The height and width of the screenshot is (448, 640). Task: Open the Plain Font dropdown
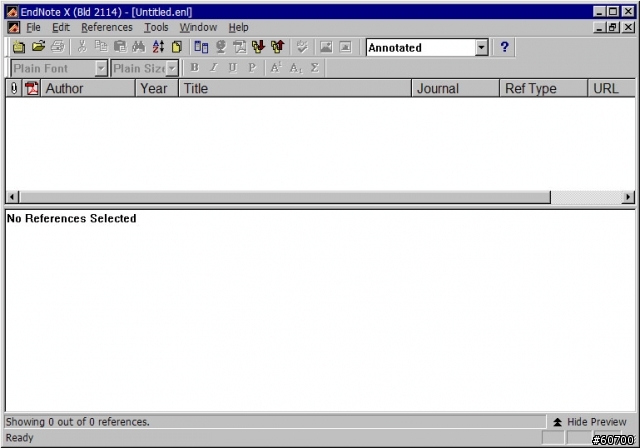click(x=100, y=69)
